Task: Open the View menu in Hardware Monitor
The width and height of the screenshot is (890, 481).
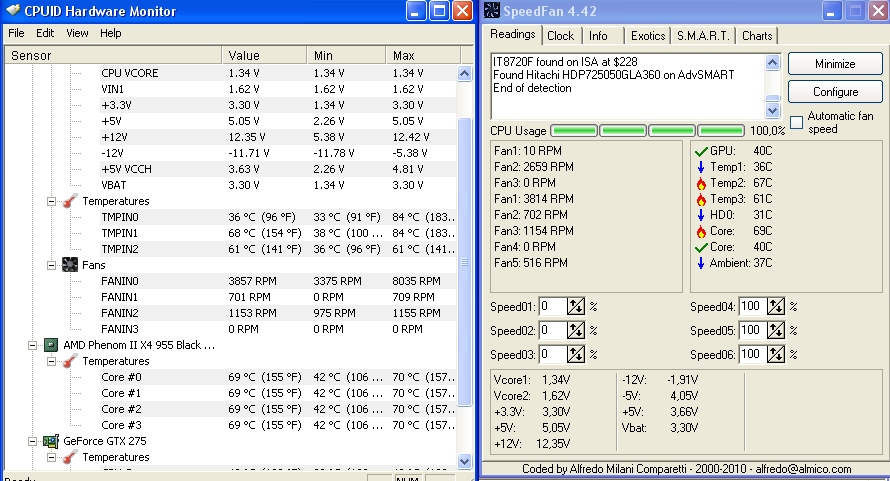Action: pos(77,33)
